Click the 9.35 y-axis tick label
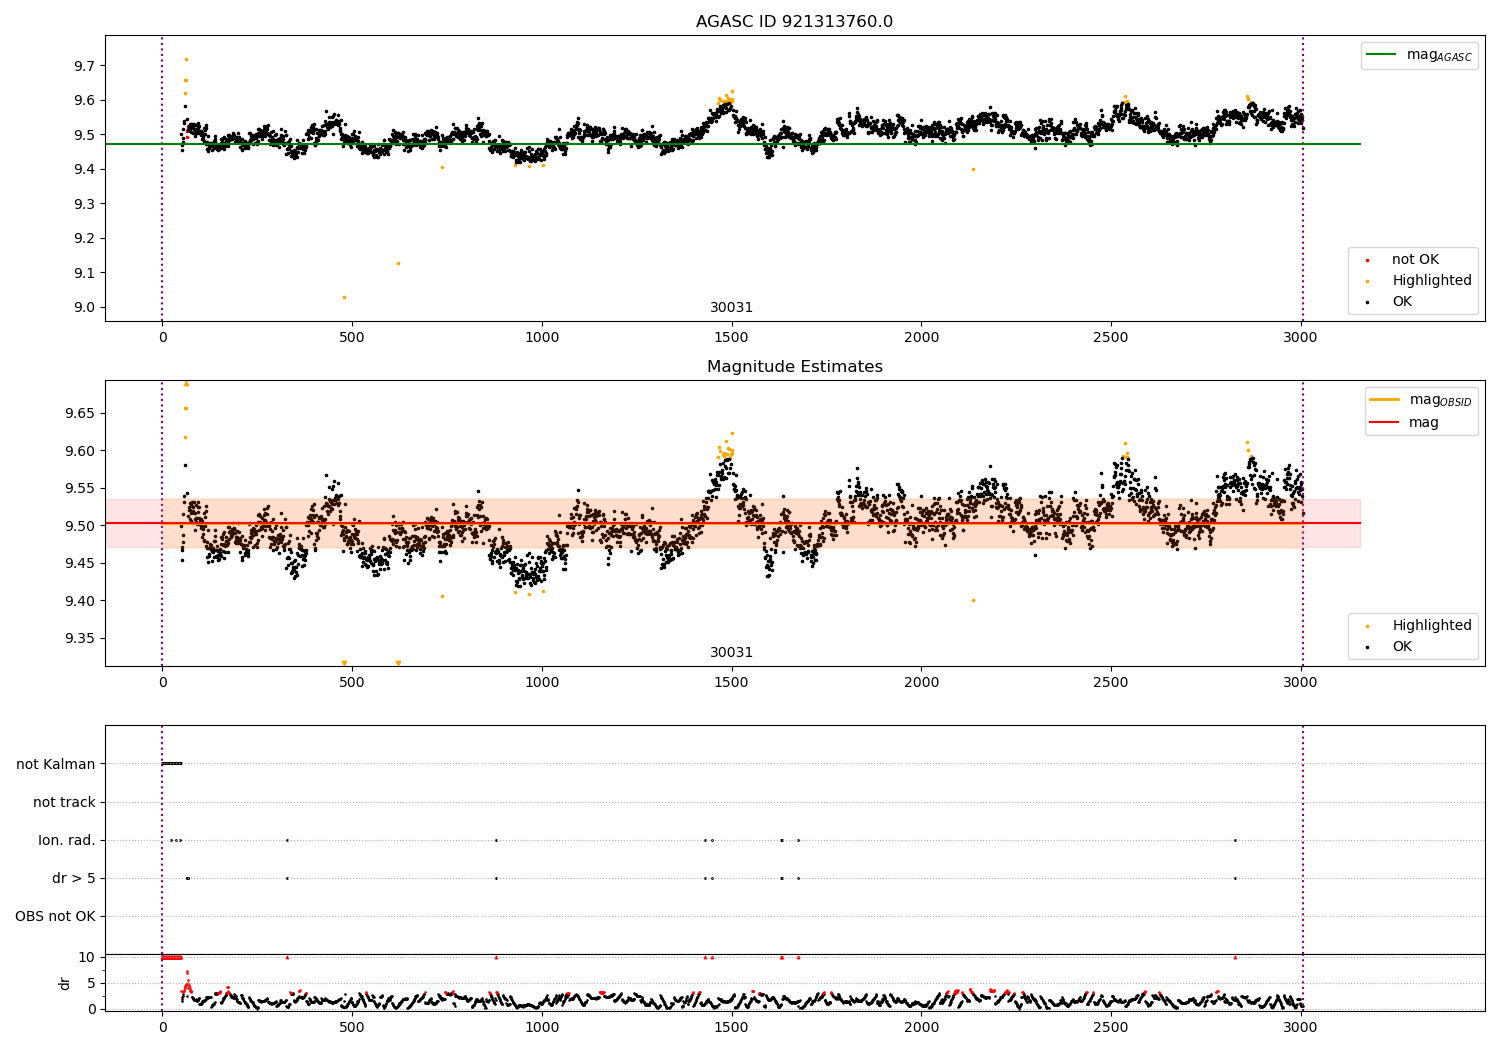1500x1050 pixels. 82,638
